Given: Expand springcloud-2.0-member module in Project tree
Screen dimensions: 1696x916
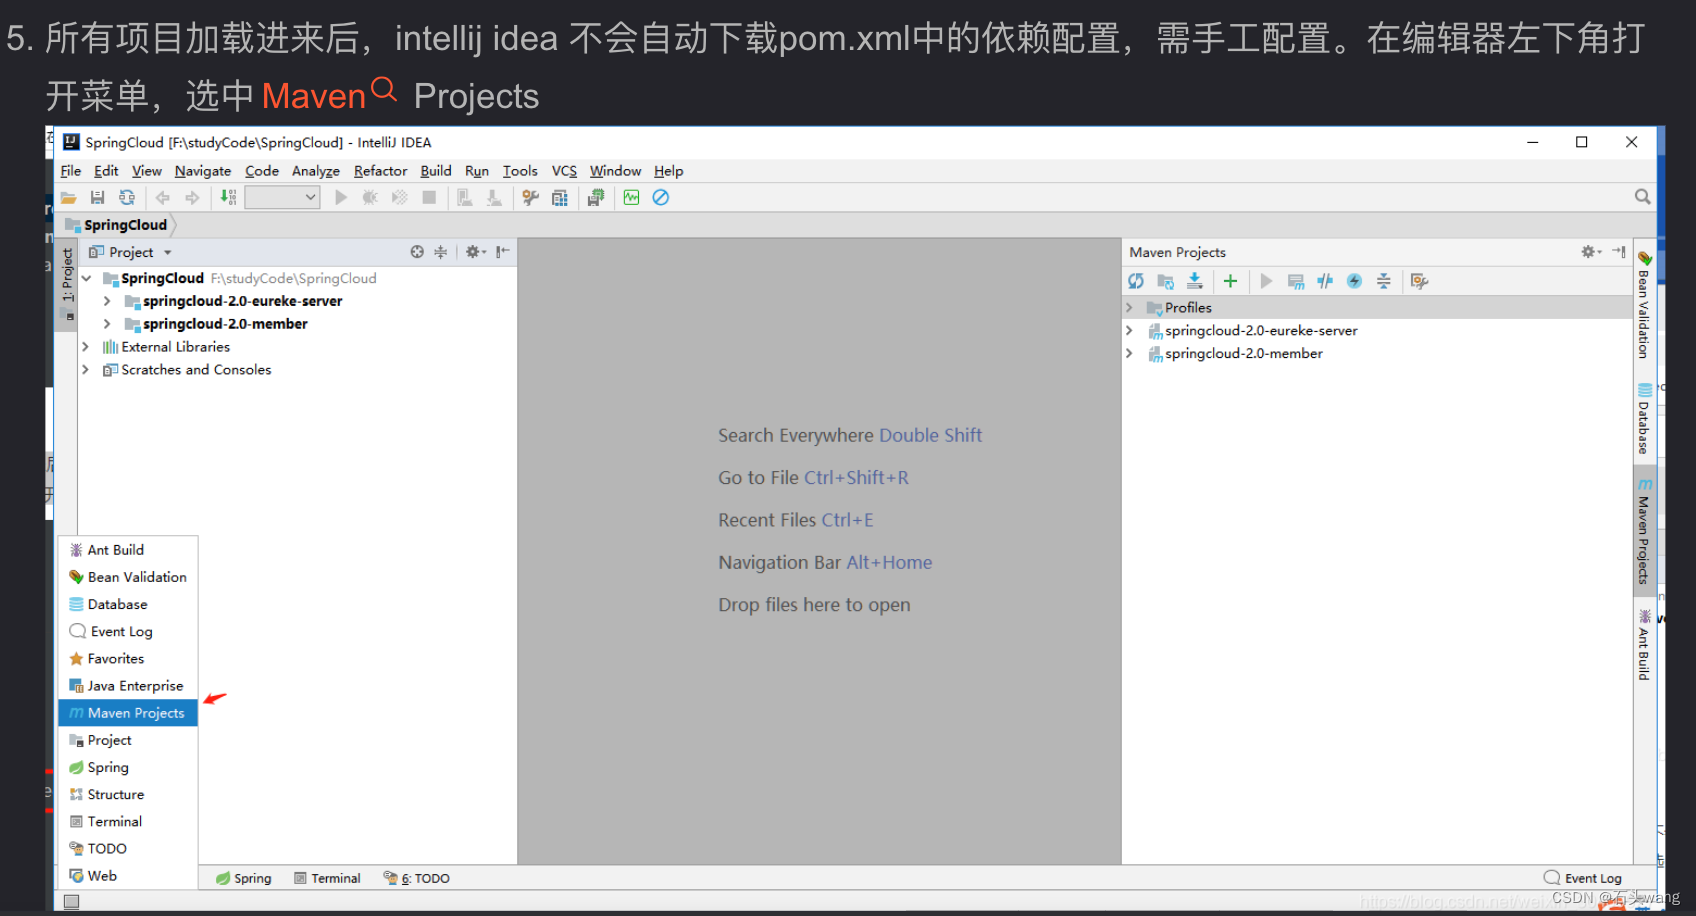Looking at the screenshot, I should (x=107, y=324).
